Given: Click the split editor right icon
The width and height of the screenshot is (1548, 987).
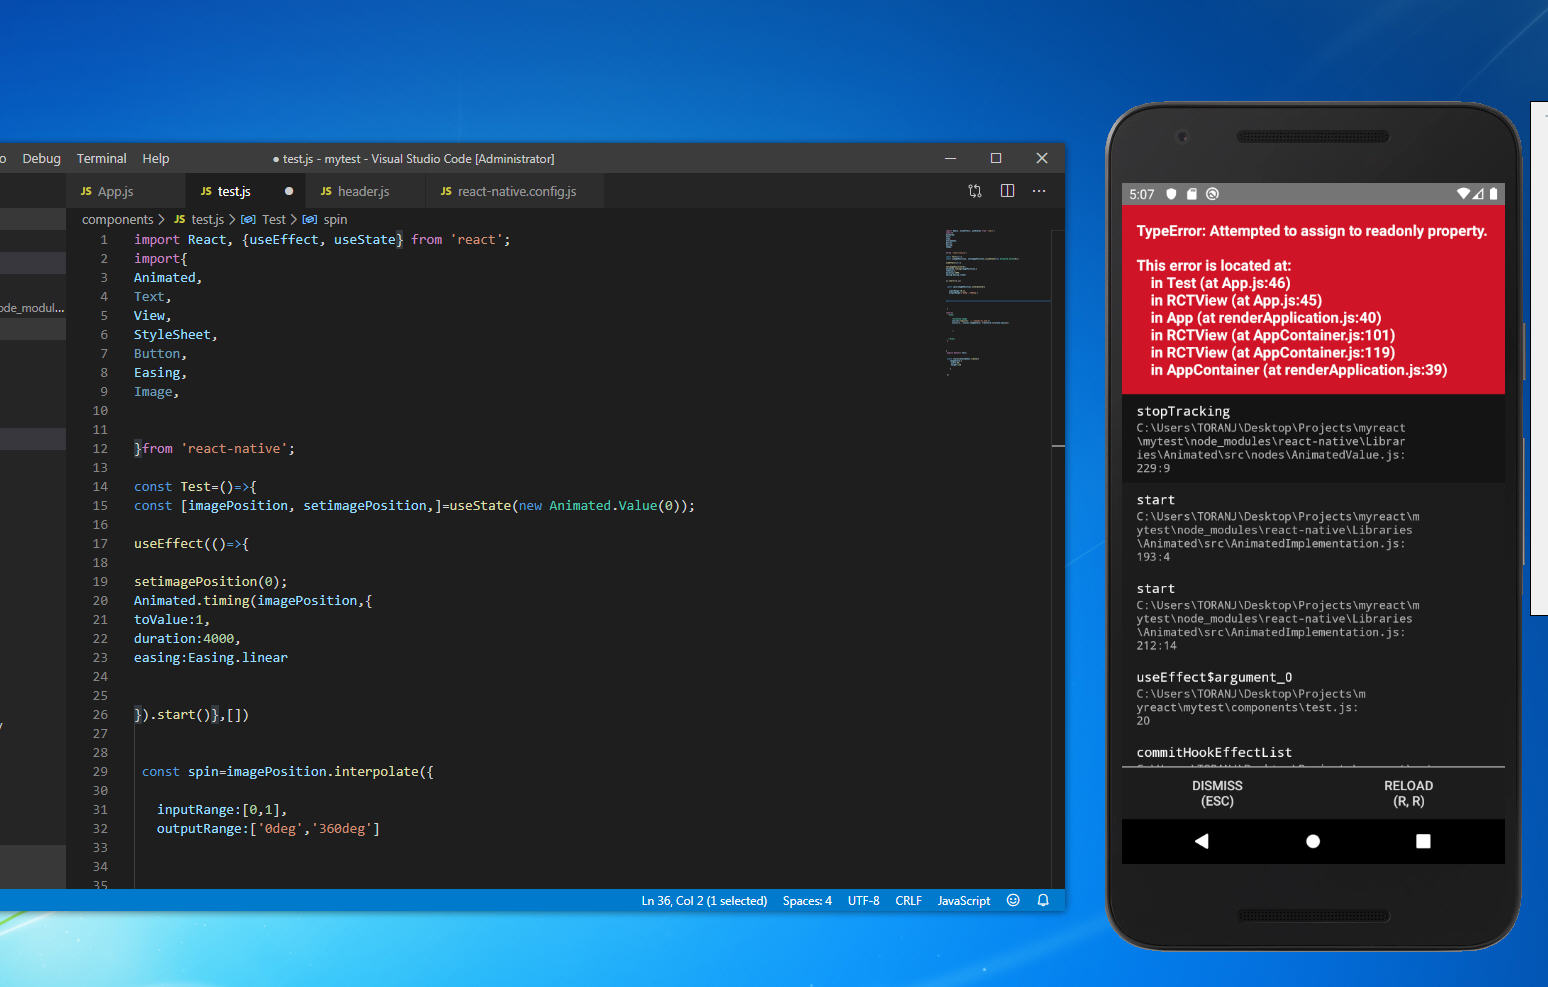Looking at the screenshot, I should point(1007,191).
